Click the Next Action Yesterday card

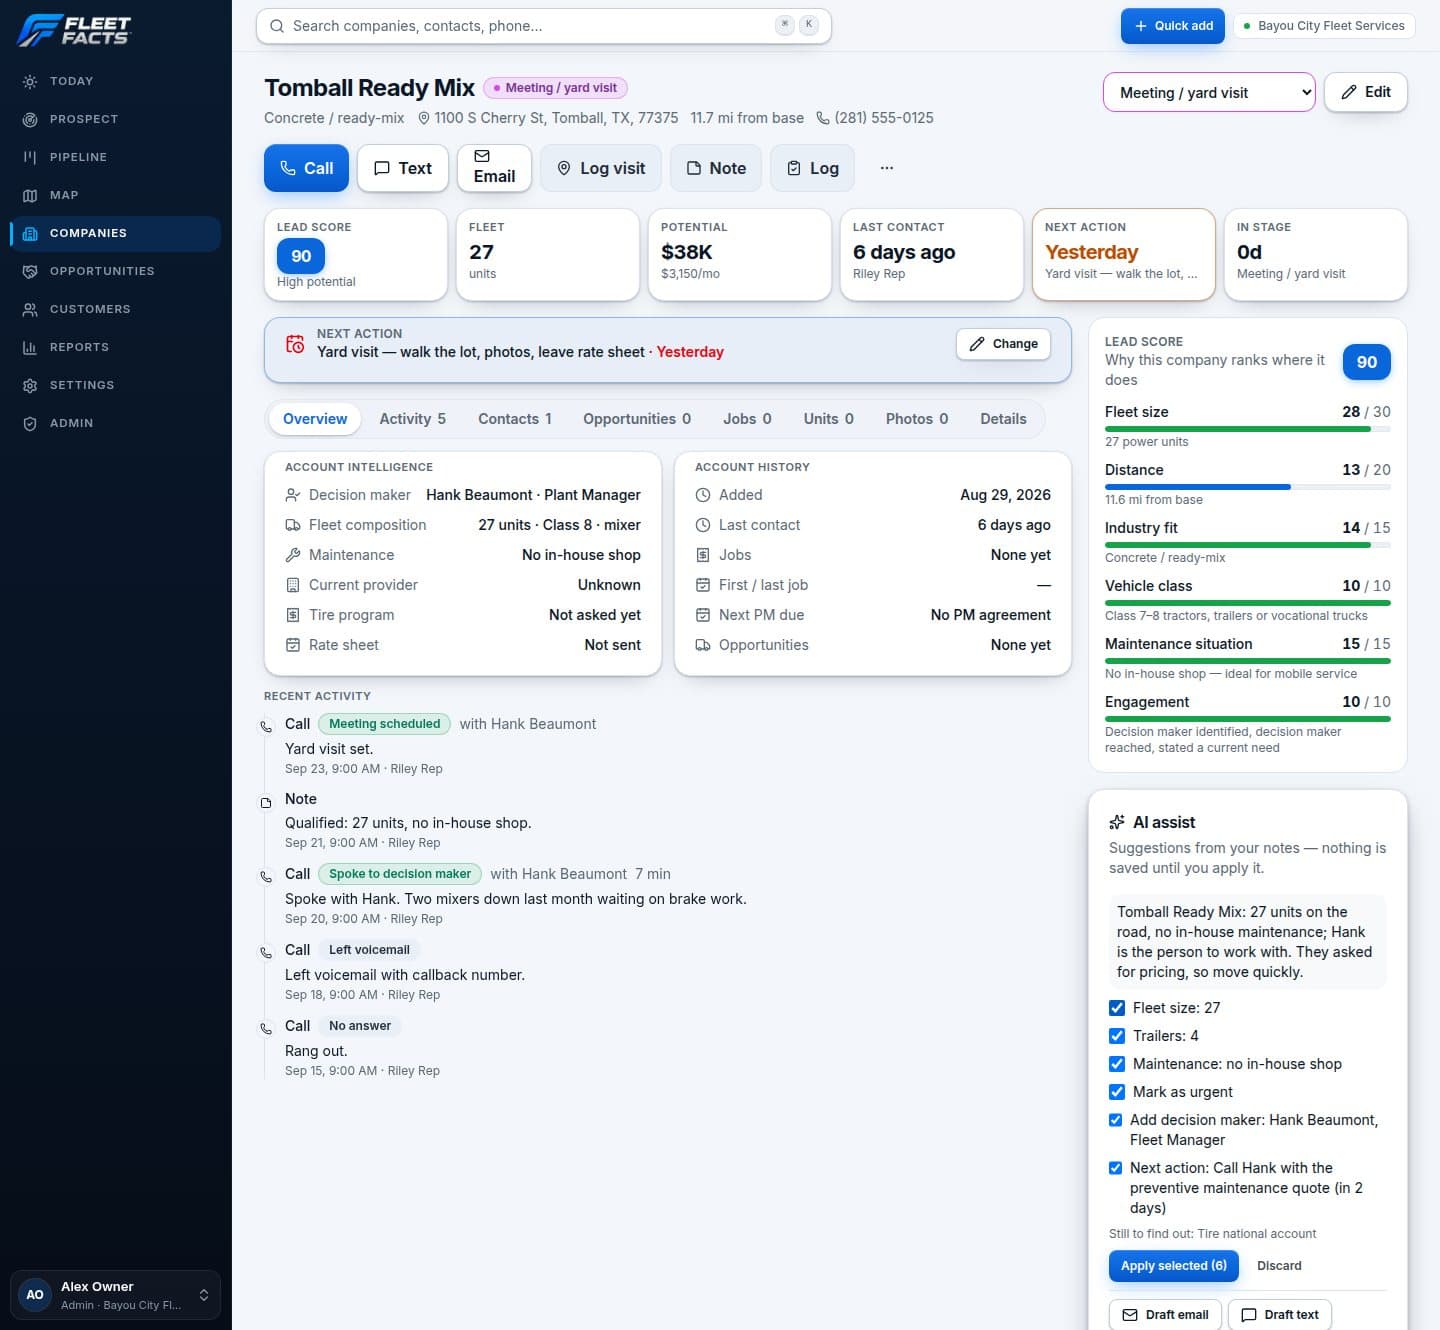coord(1123,255)
